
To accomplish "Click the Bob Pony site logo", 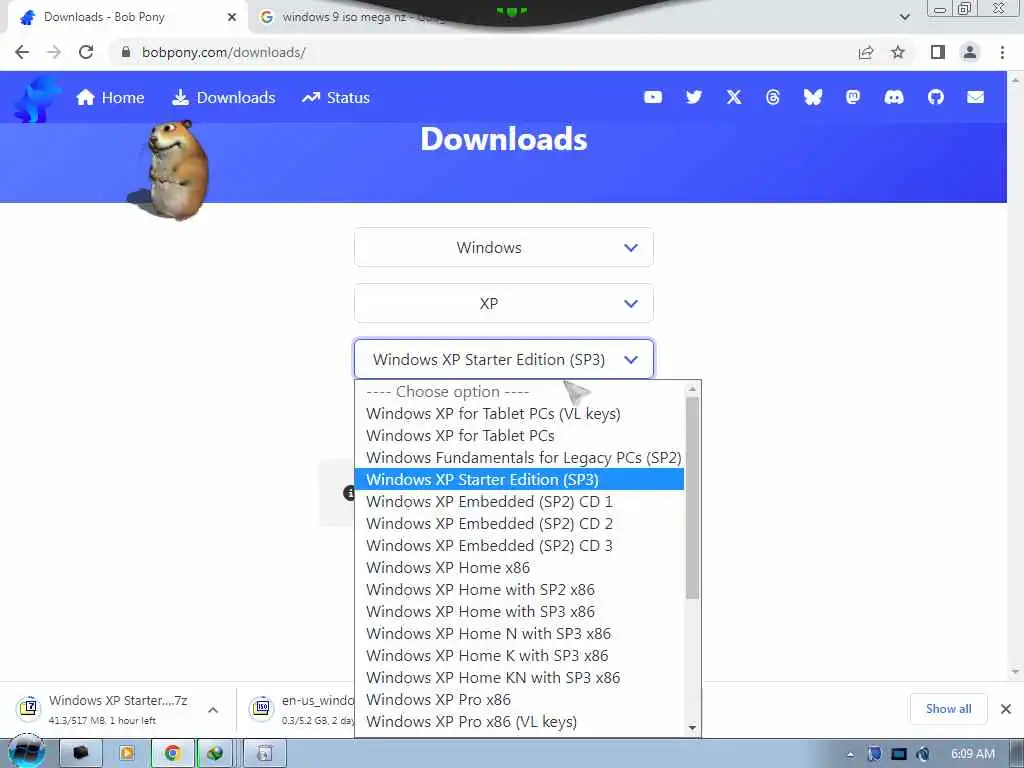I will pyautogui.click(x=36, y=99).
